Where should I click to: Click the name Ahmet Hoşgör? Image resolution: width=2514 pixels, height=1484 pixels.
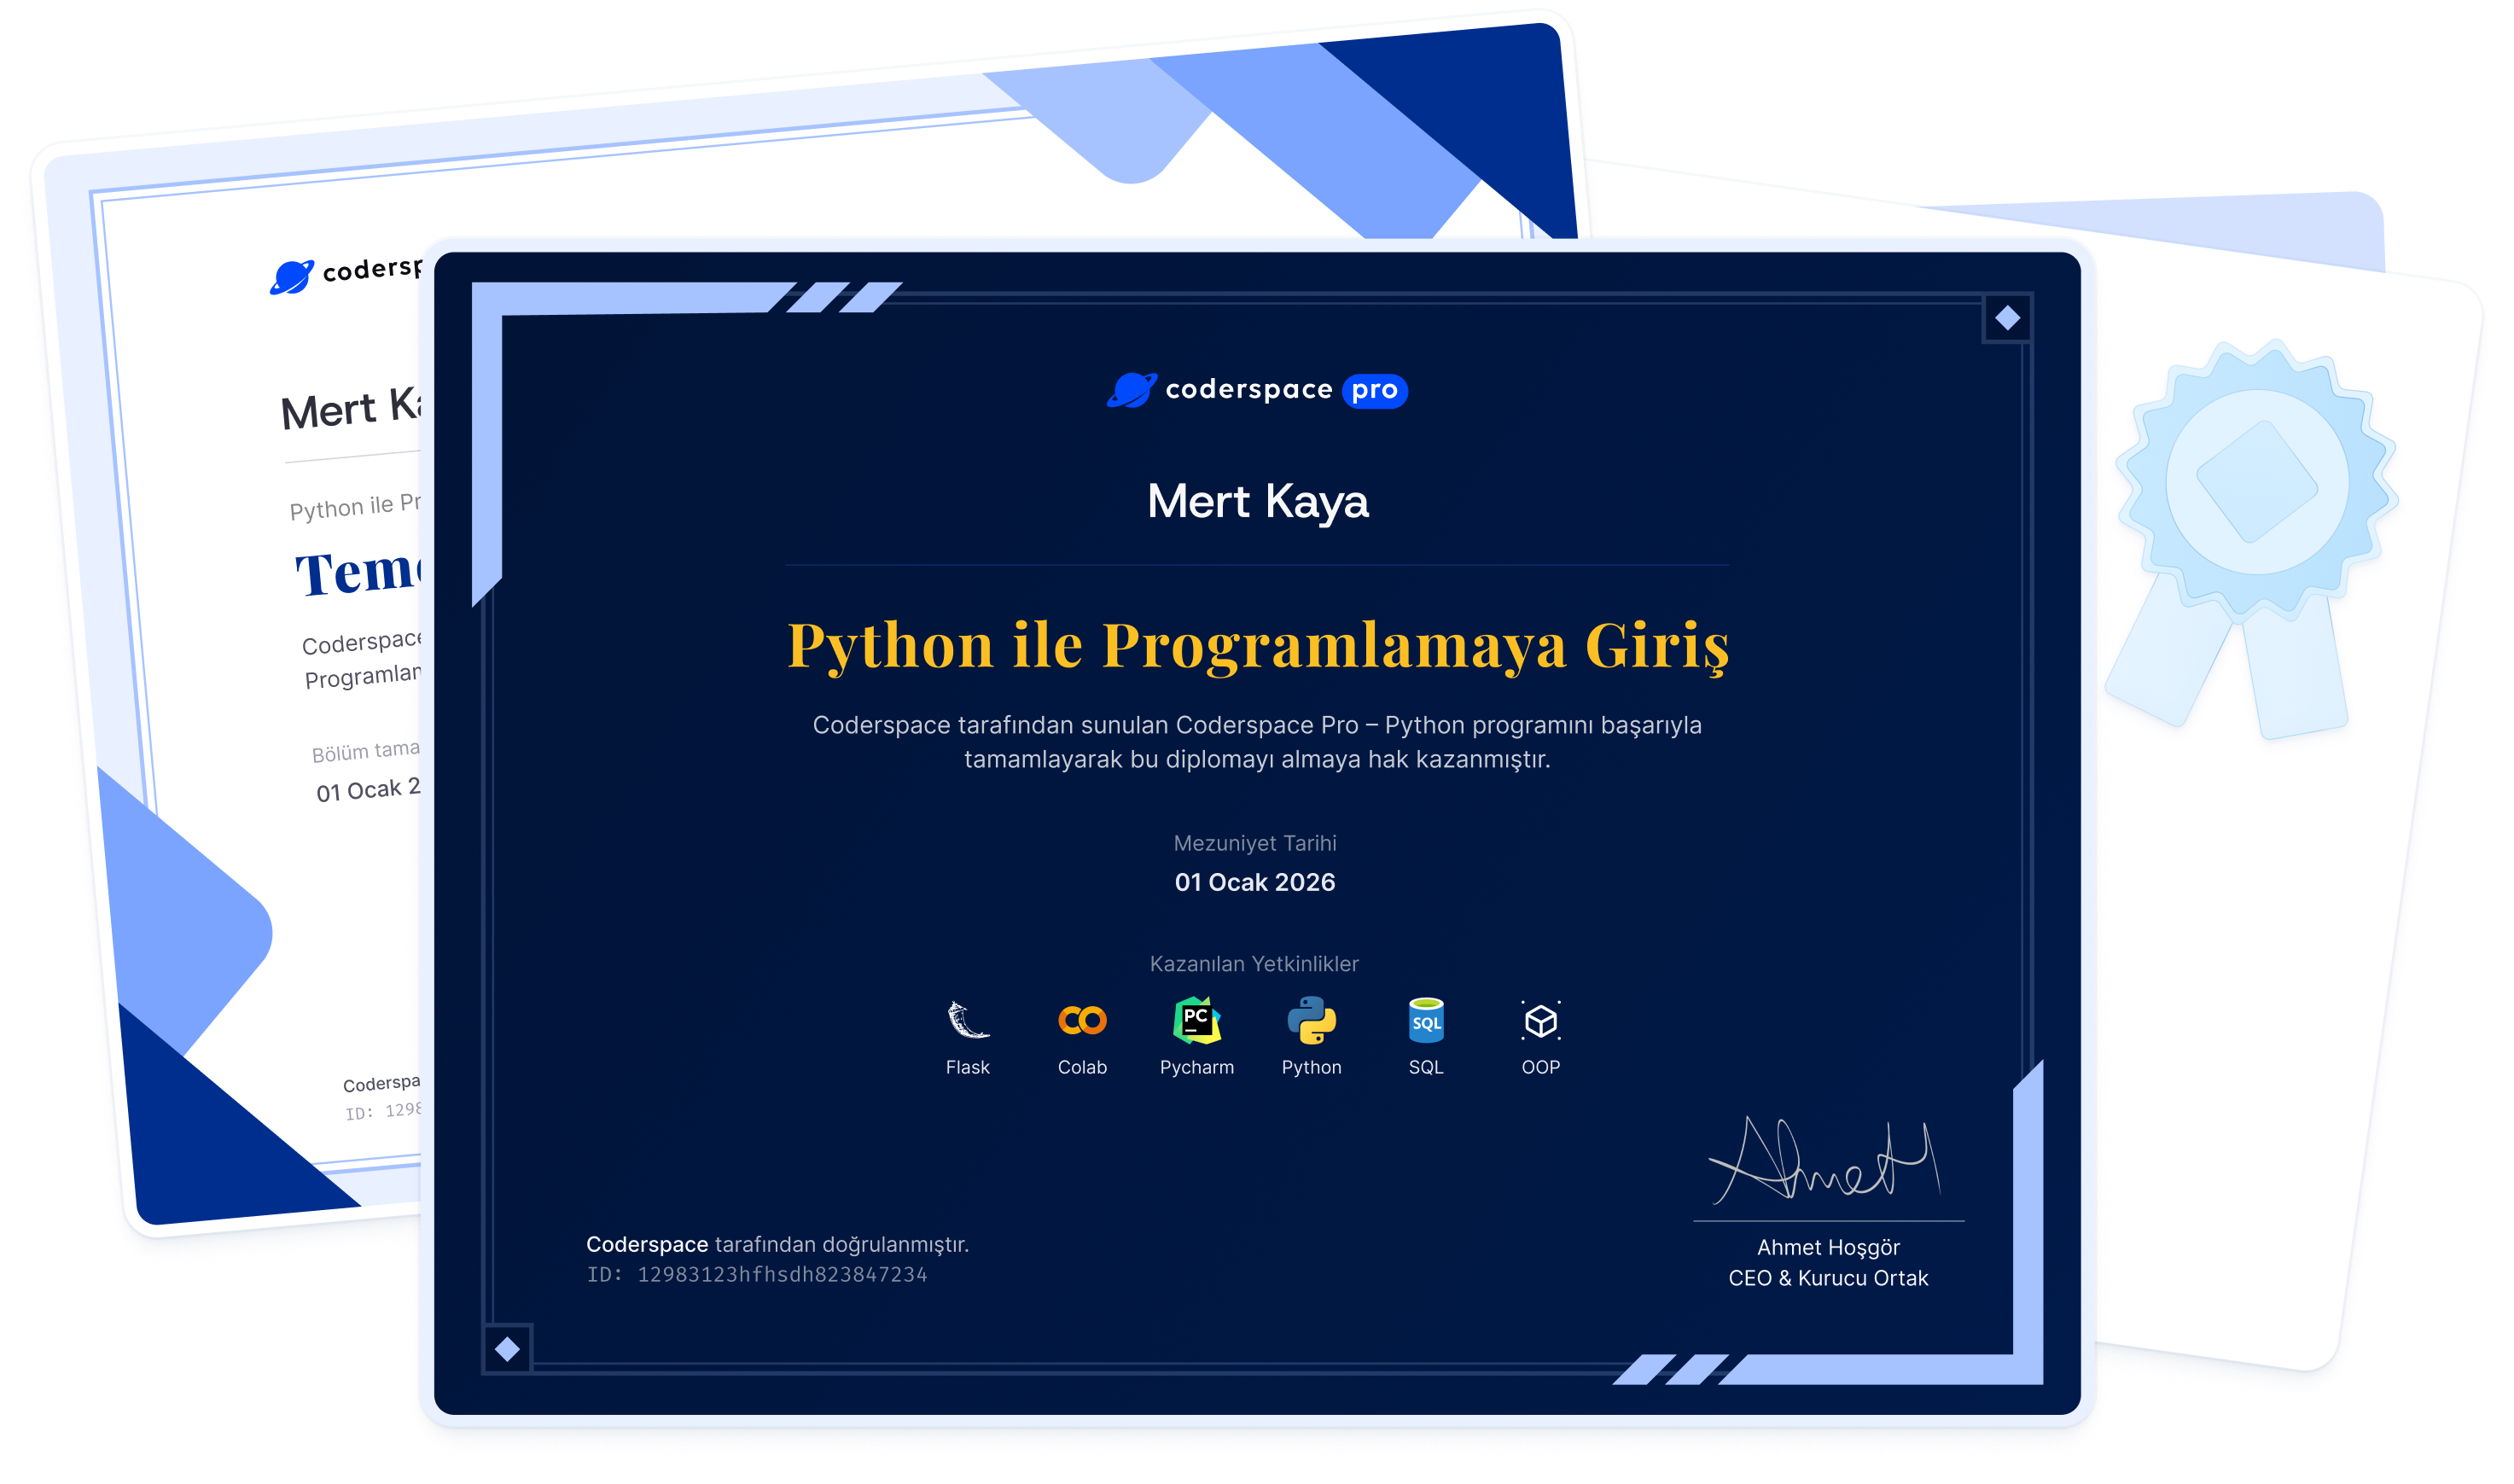(x=1827, y=1246)
